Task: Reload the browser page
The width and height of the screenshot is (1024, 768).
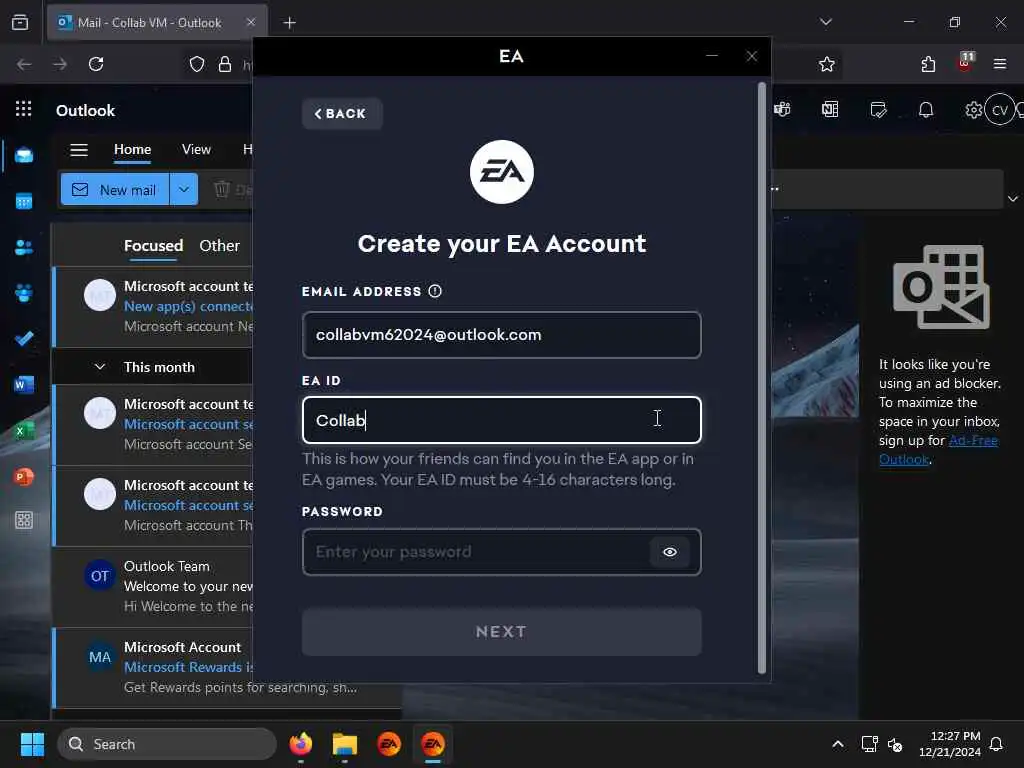Action: tap(96, 64)
